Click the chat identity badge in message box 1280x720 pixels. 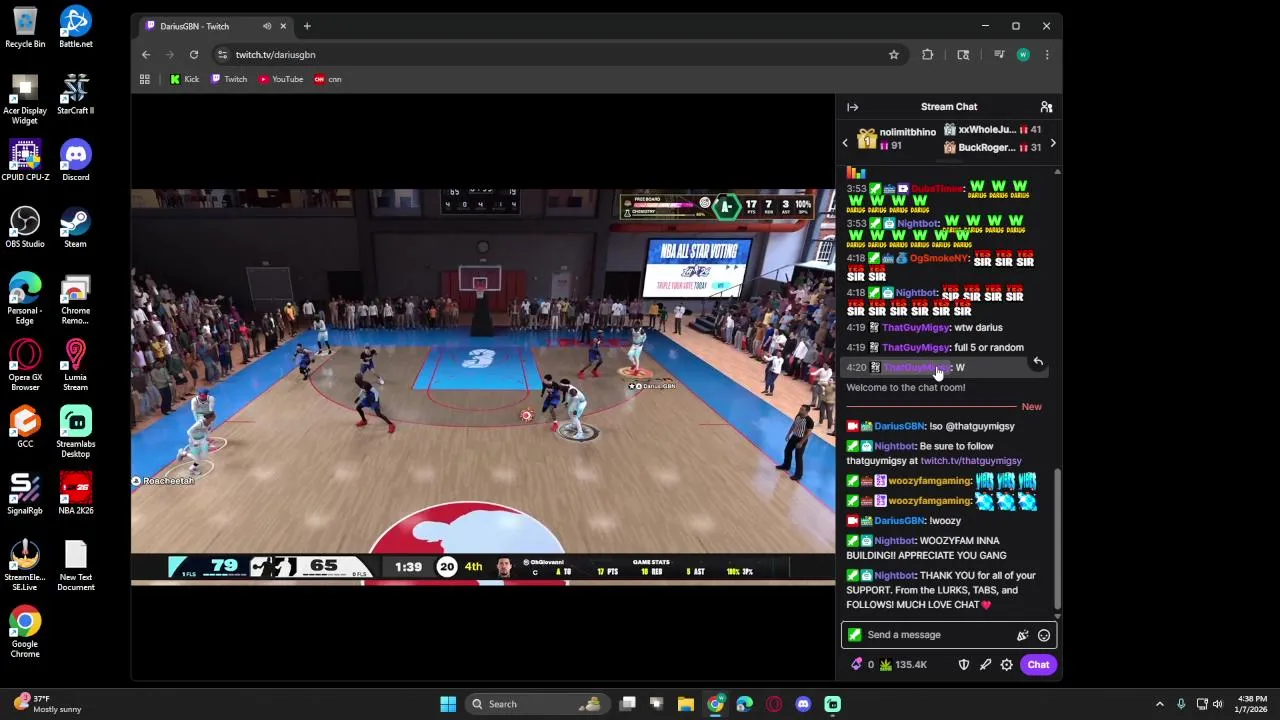[x=854, y=635]
